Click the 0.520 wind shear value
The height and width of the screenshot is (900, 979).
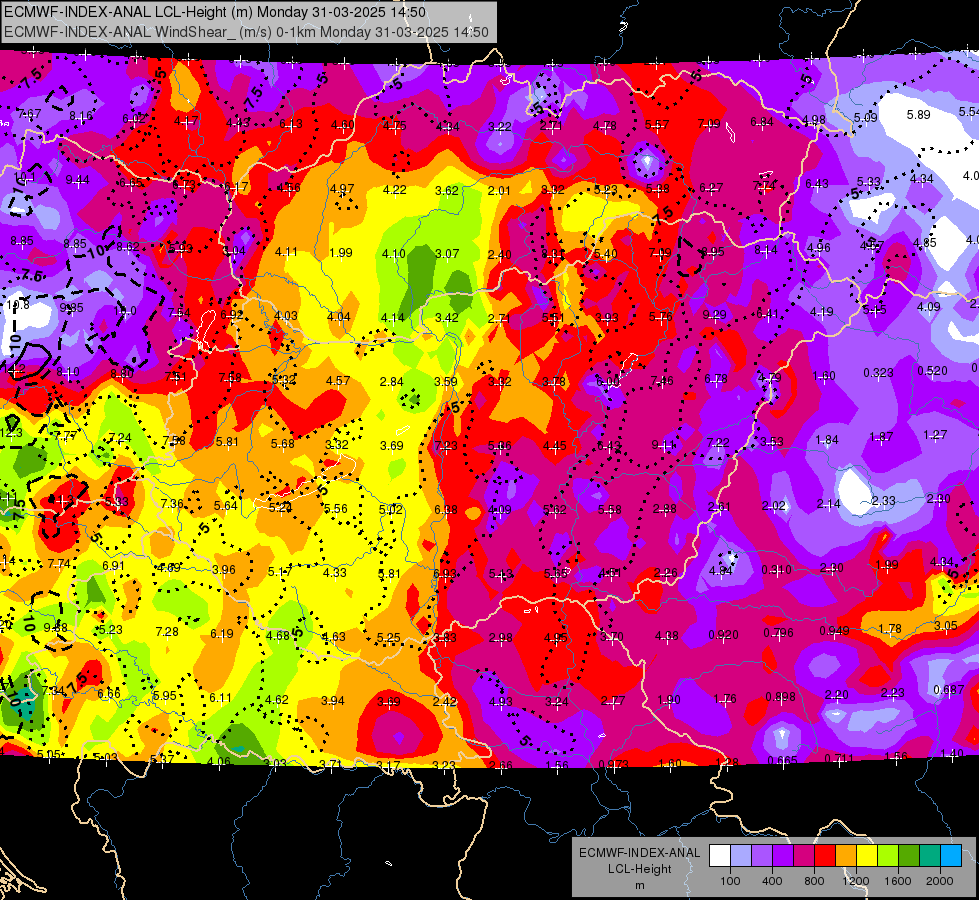pyautogui.click(x=933, y=371)
